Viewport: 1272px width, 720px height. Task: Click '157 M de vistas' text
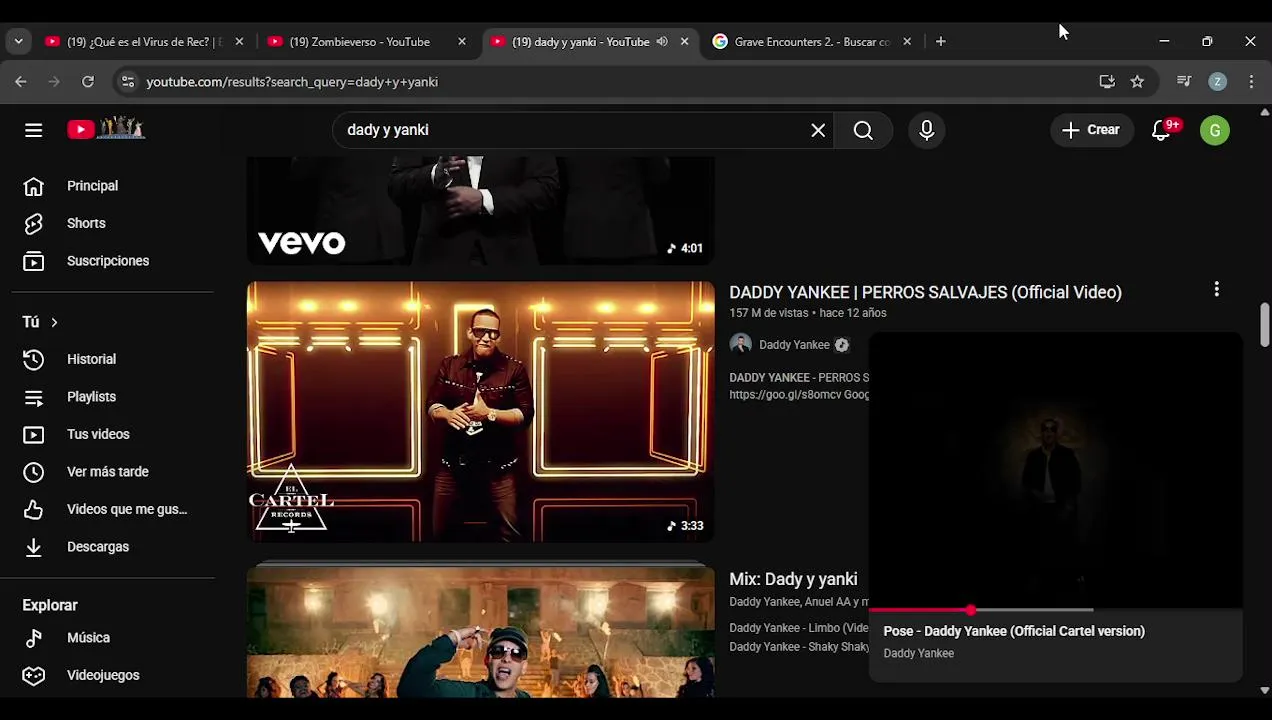[768, 313]
